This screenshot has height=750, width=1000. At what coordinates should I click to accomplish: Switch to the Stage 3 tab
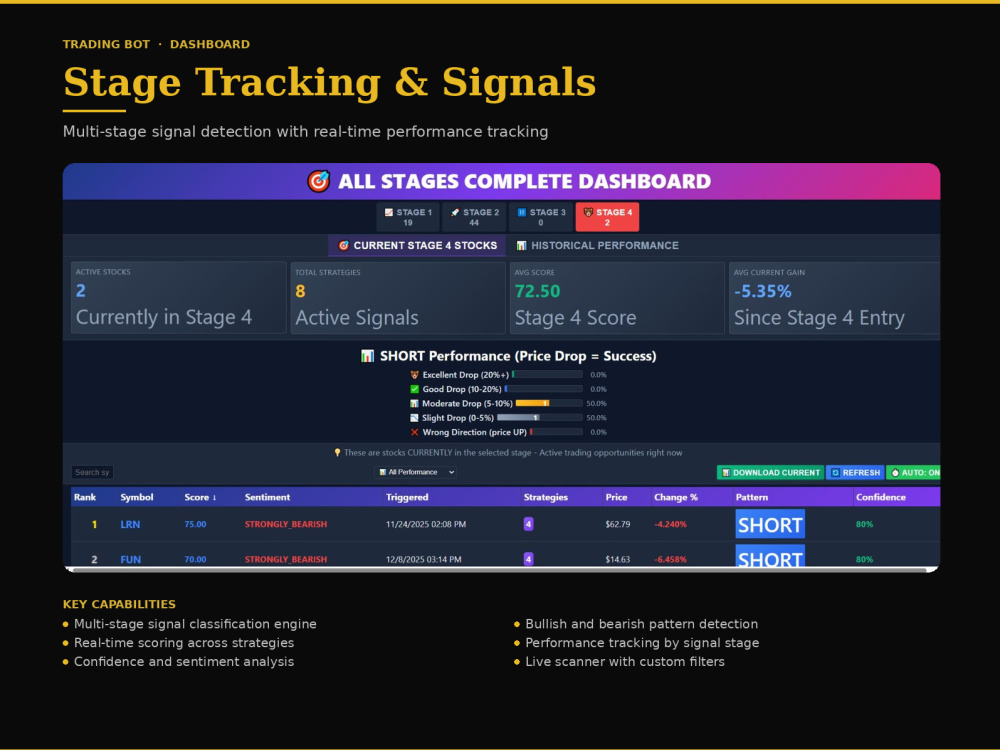pos(541,217)
